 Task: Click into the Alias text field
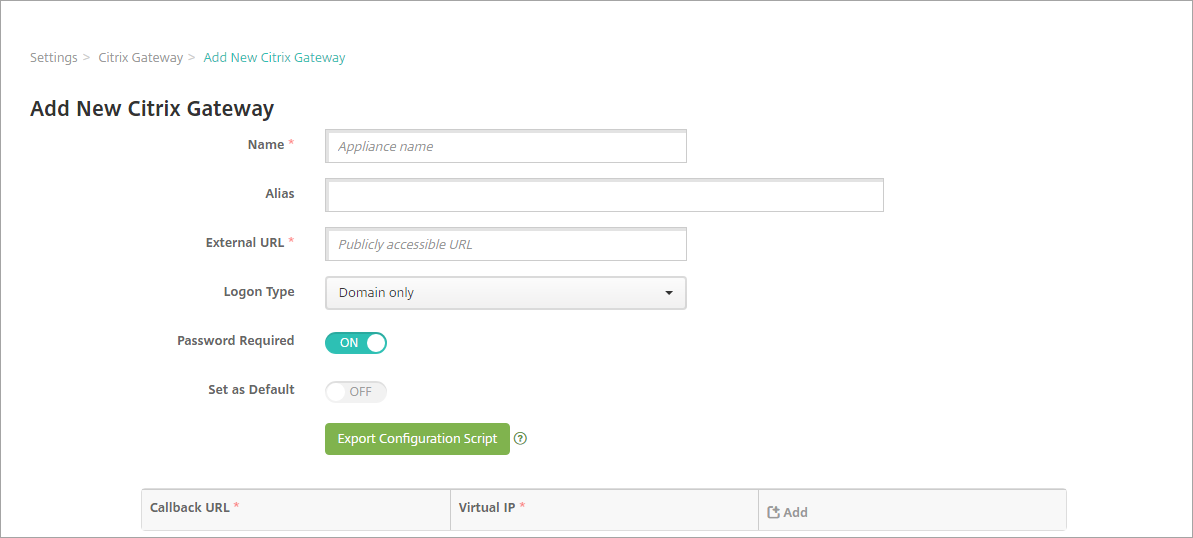[605, 196]
